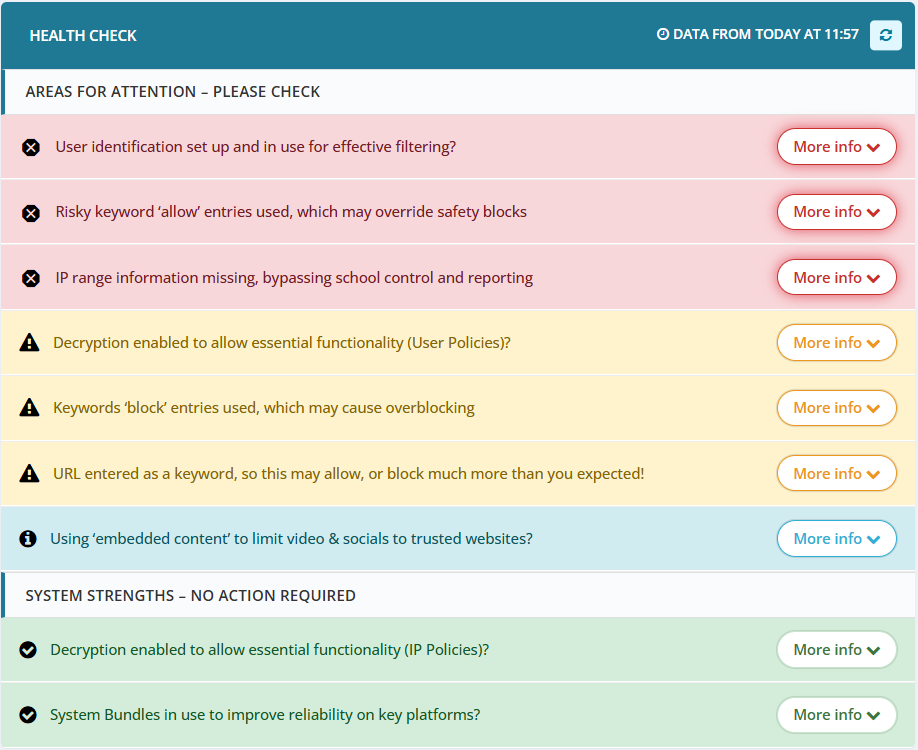Show More info for Decryption IP Policies

(x=836, y=650)
